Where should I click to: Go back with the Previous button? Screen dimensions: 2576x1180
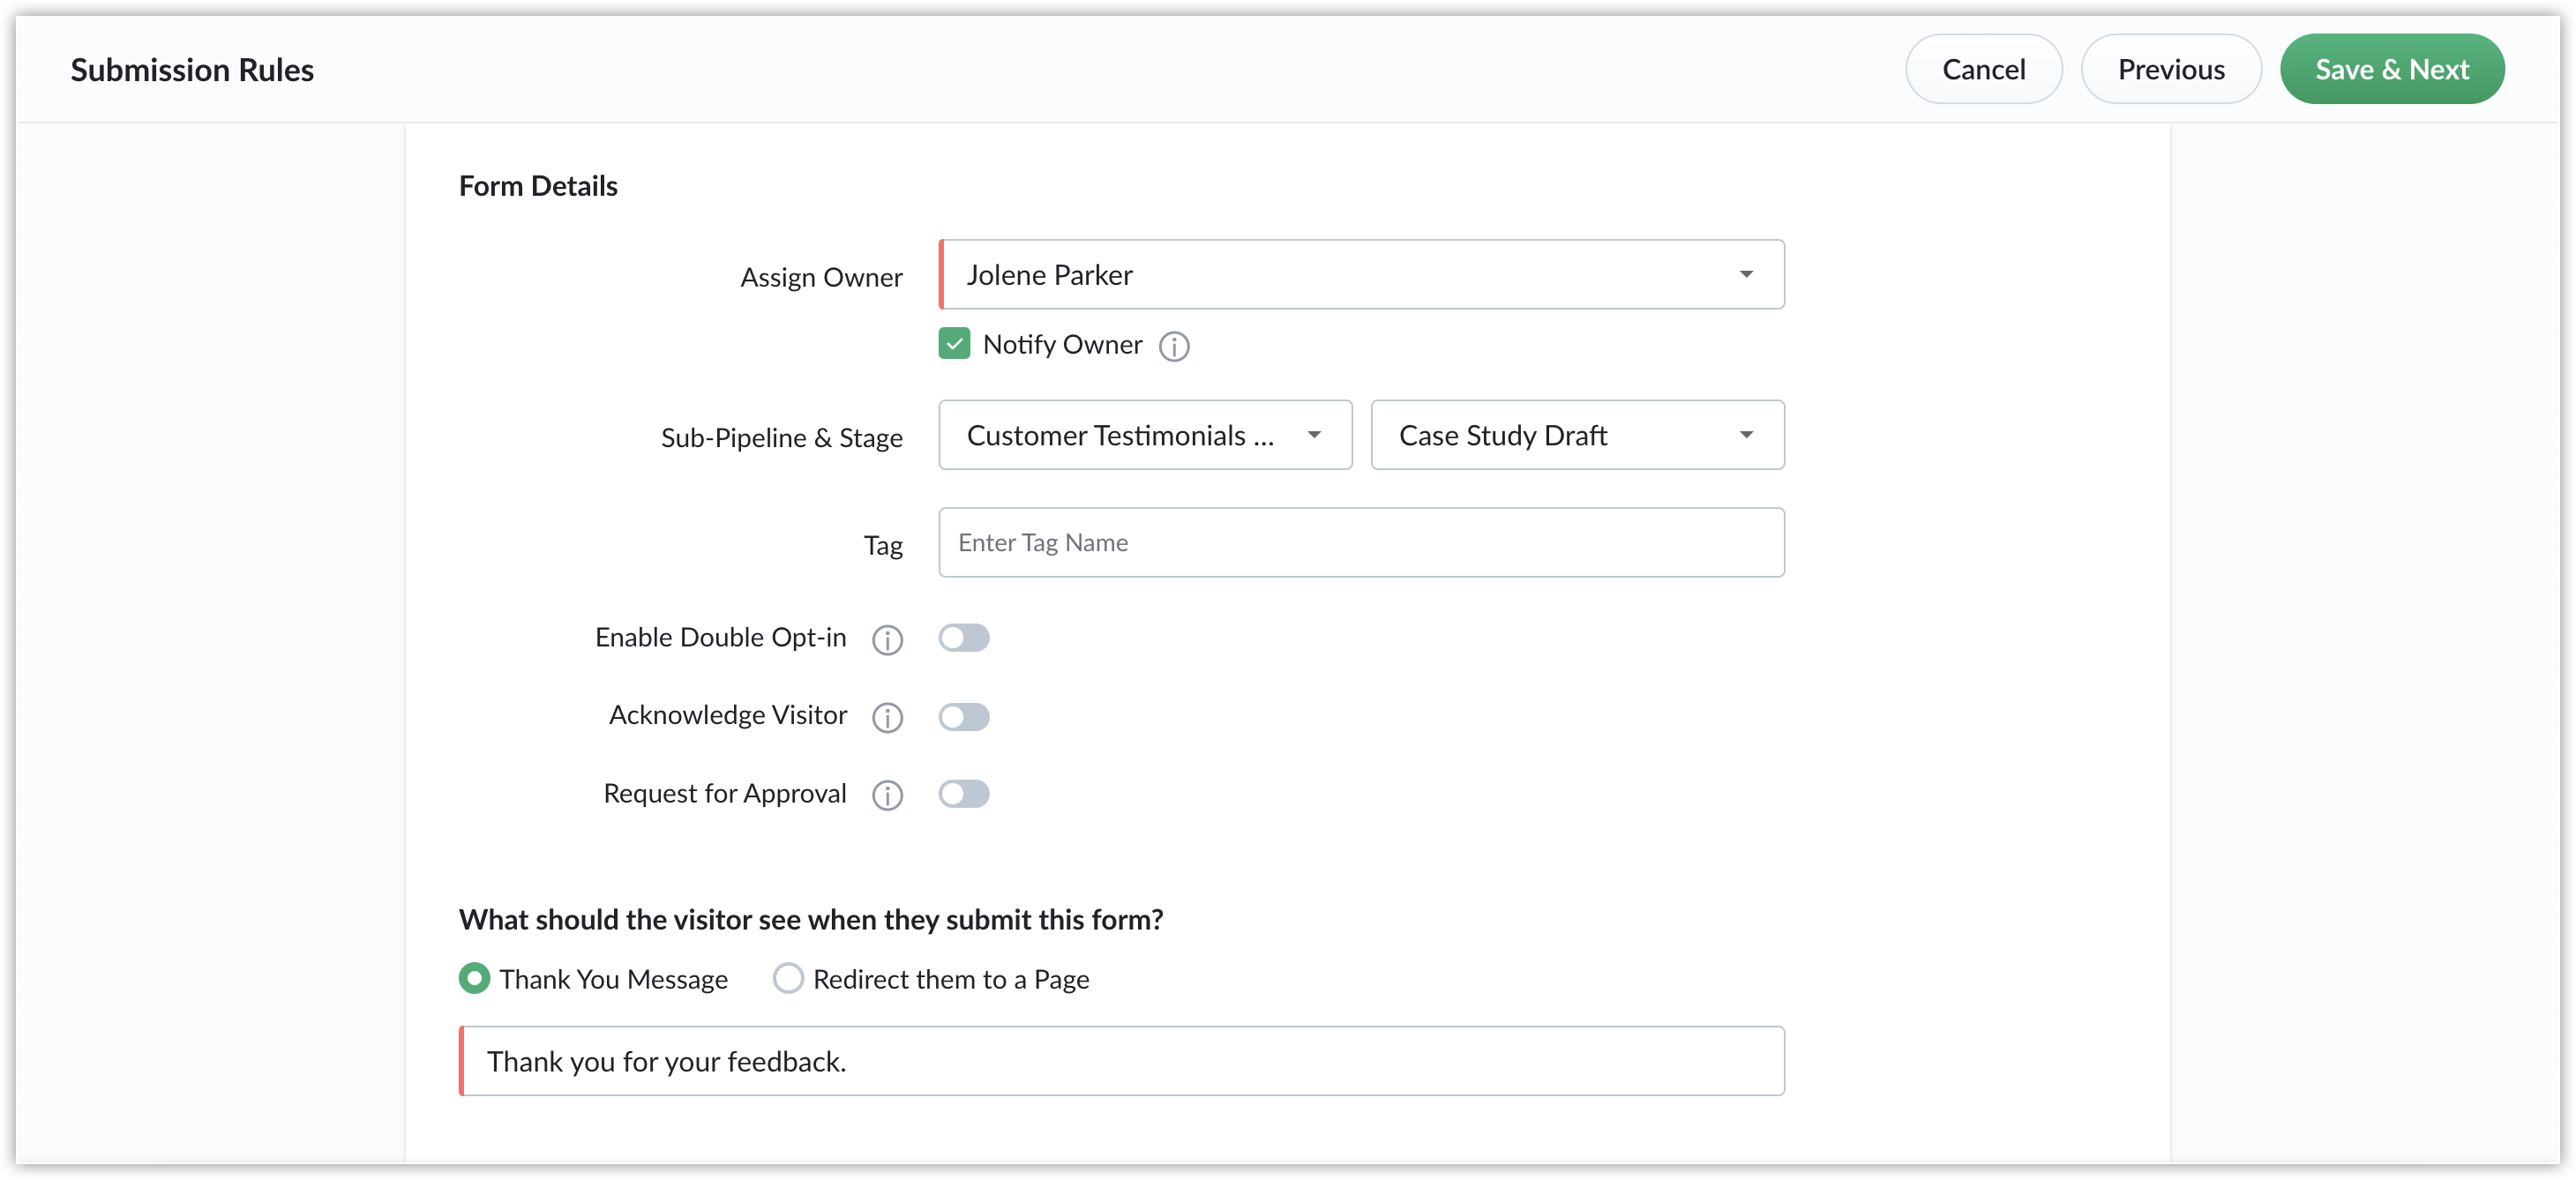pos(2171,69)
